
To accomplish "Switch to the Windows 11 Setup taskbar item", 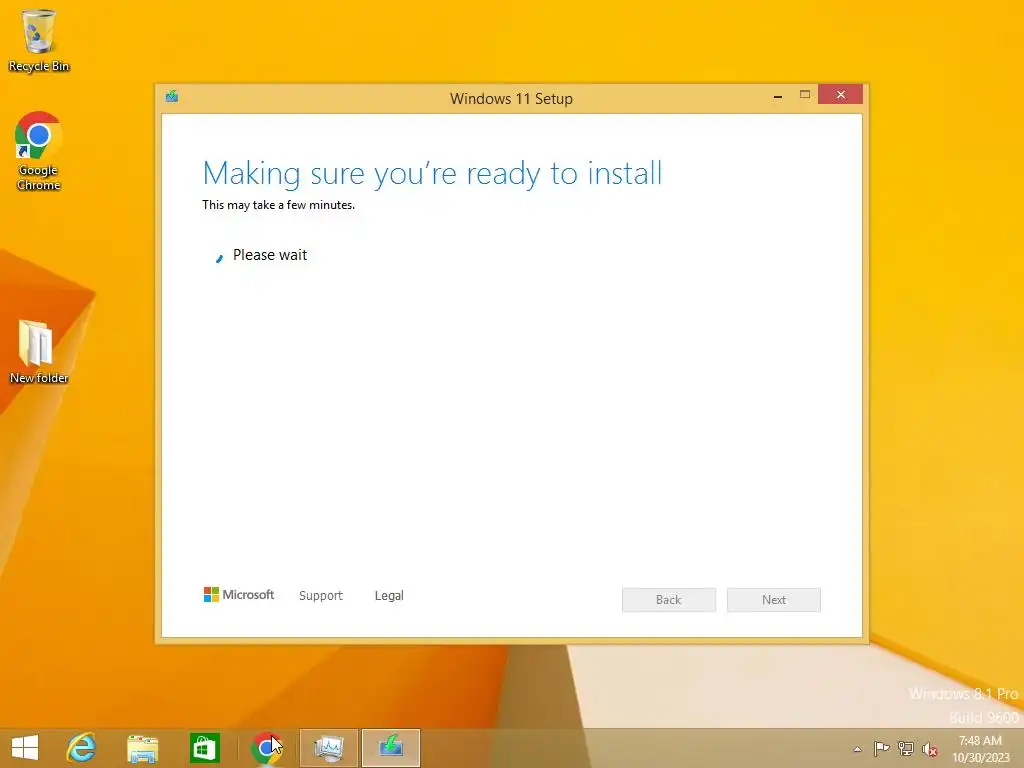I will tap(391, 748).
